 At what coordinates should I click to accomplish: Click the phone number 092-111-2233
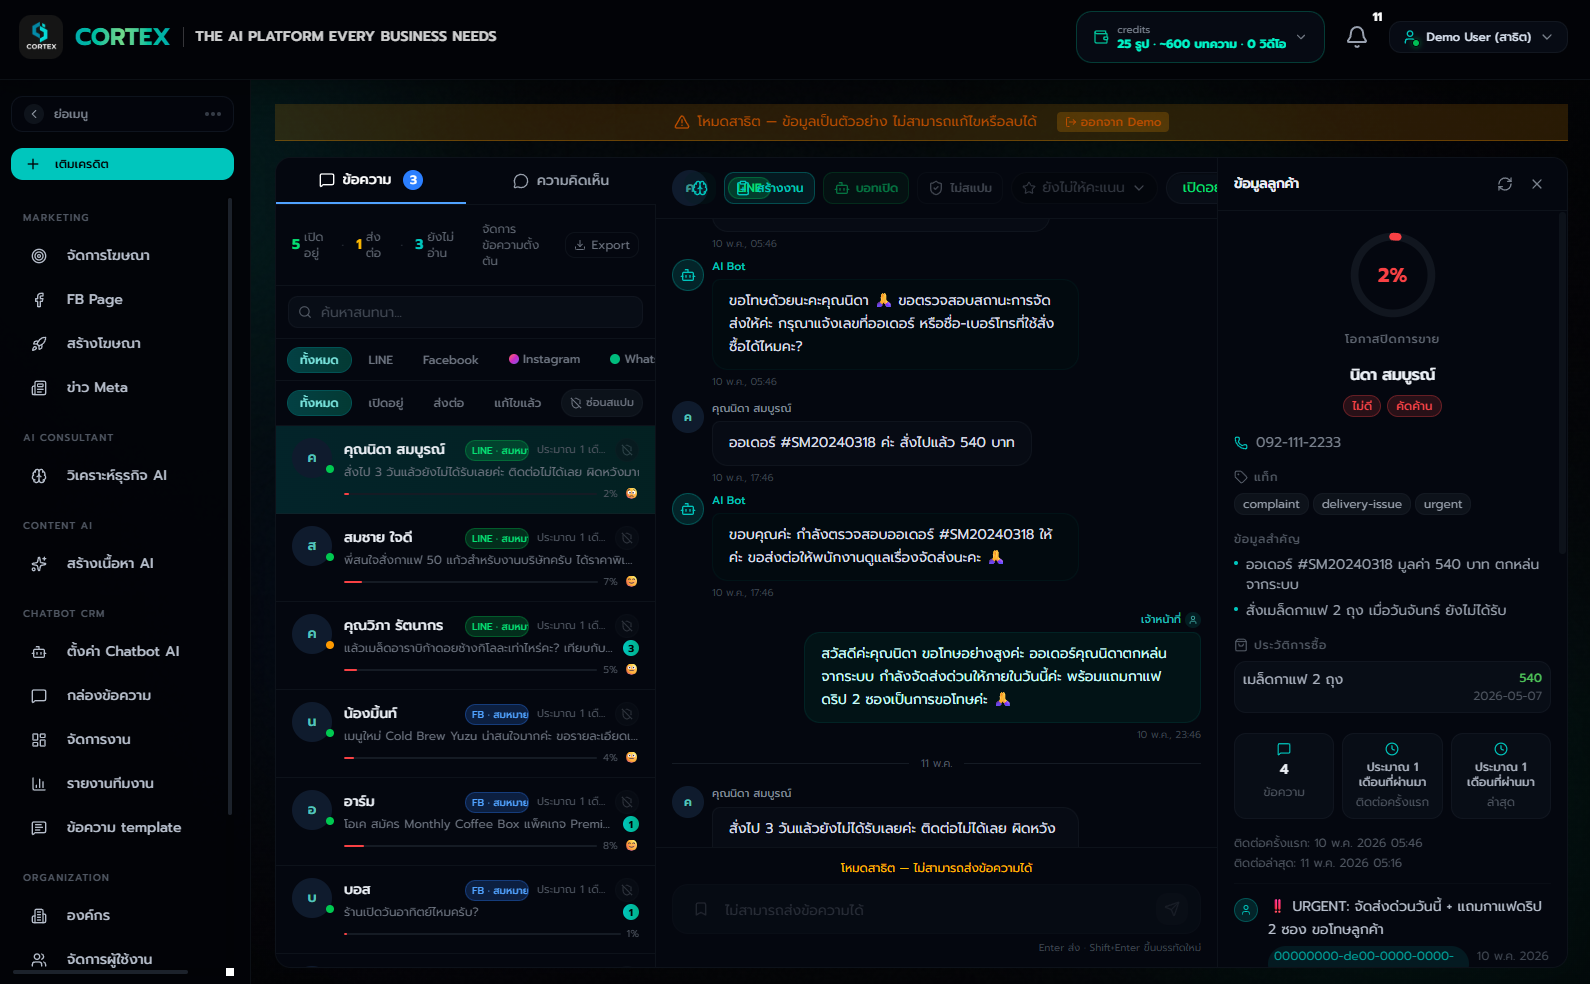click(1298, 443)
